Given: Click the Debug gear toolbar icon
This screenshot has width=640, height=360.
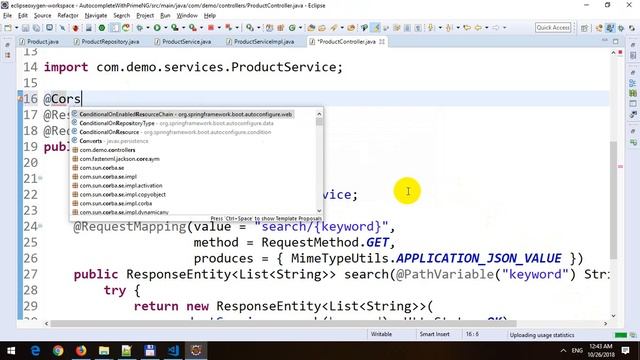Looking at the screenshot, I should tap(140, 28).
